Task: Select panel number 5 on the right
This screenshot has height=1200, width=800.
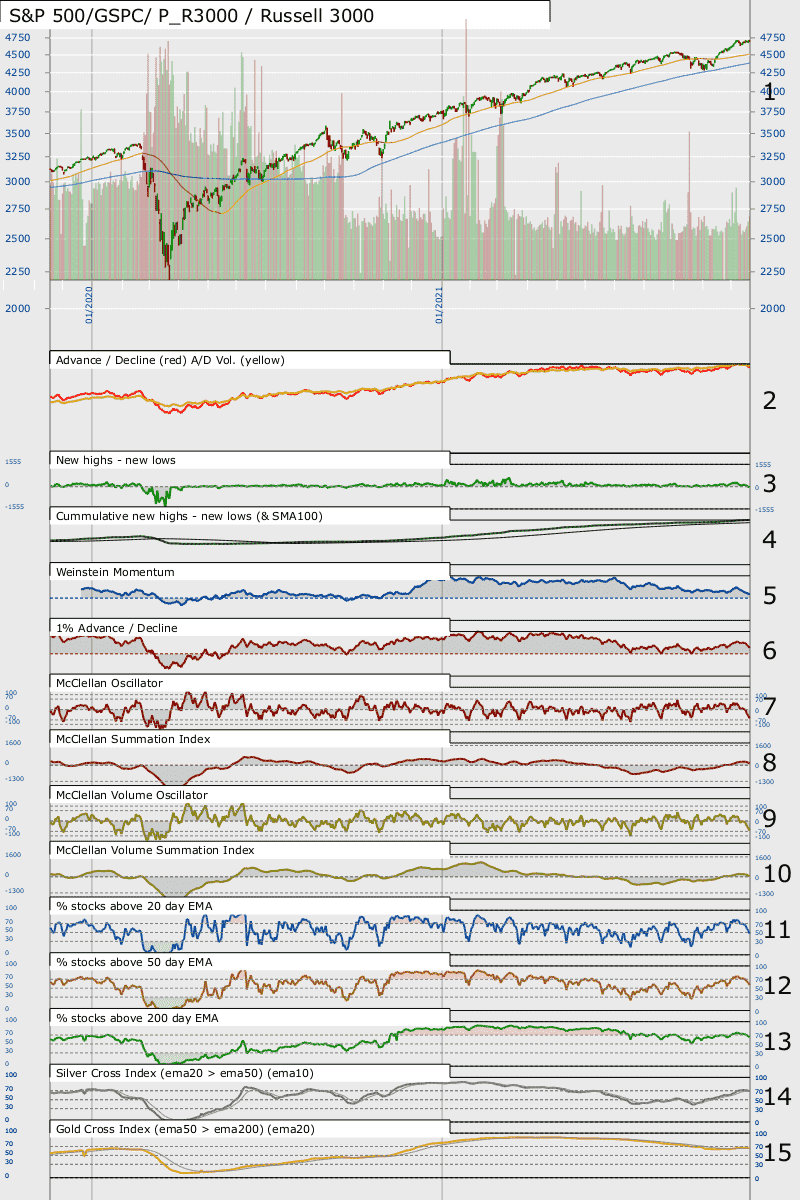Action: [x=769, y=596]
